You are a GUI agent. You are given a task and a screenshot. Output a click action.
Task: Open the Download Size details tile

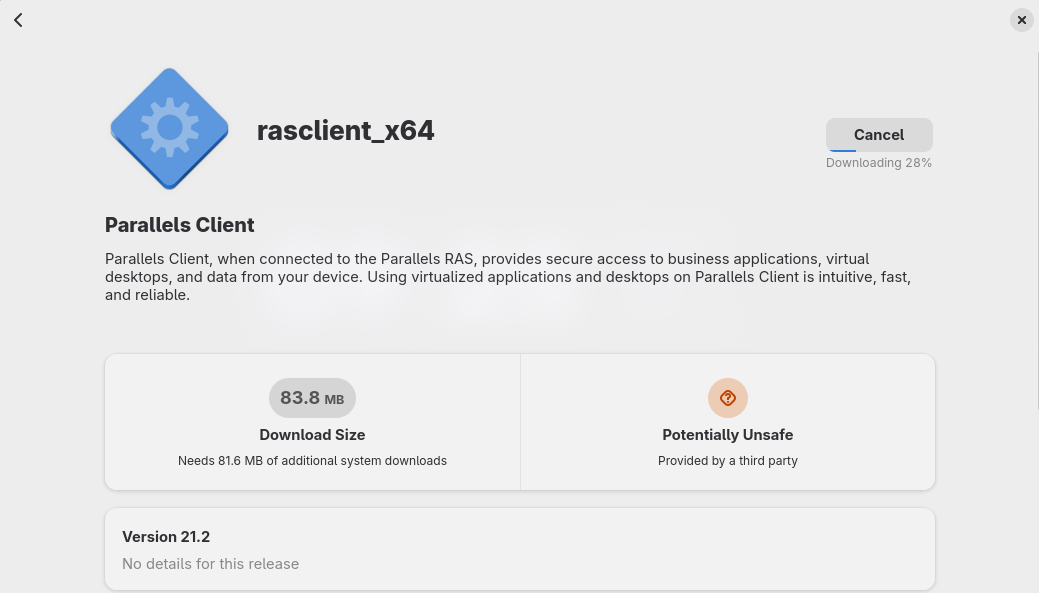point(313,422)
